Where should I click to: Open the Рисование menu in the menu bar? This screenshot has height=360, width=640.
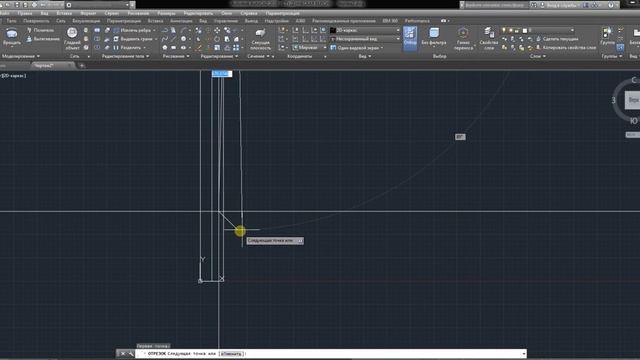pos(138,13)
